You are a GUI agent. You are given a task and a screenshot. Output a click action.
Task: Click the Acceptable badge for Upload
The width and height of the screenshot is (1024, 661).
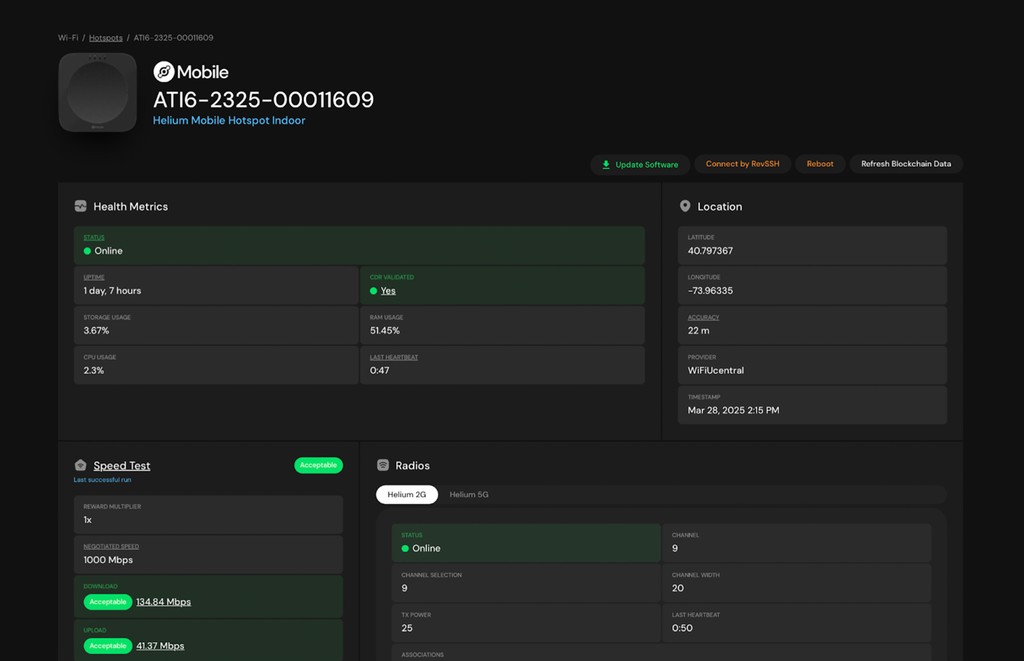(108, 646)
